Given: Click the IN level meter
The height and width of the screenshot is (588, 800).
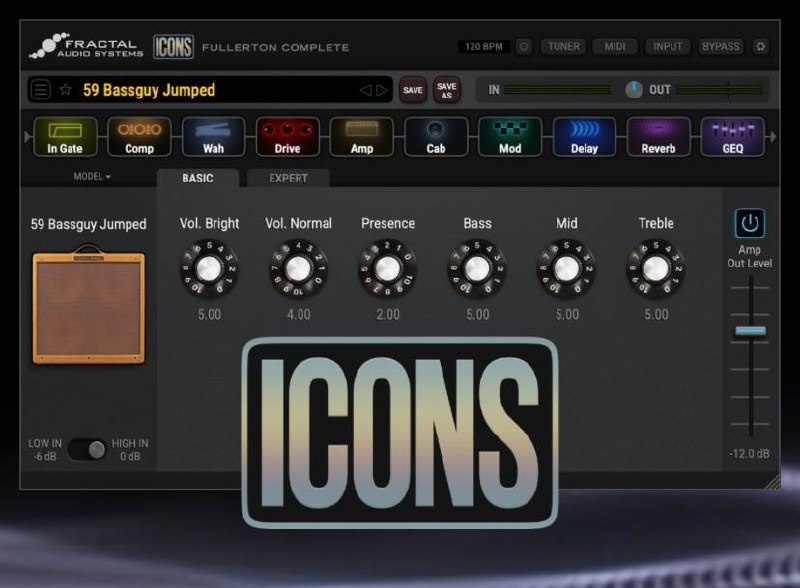Looking at the screenshot, I should (x=557, y=90).
